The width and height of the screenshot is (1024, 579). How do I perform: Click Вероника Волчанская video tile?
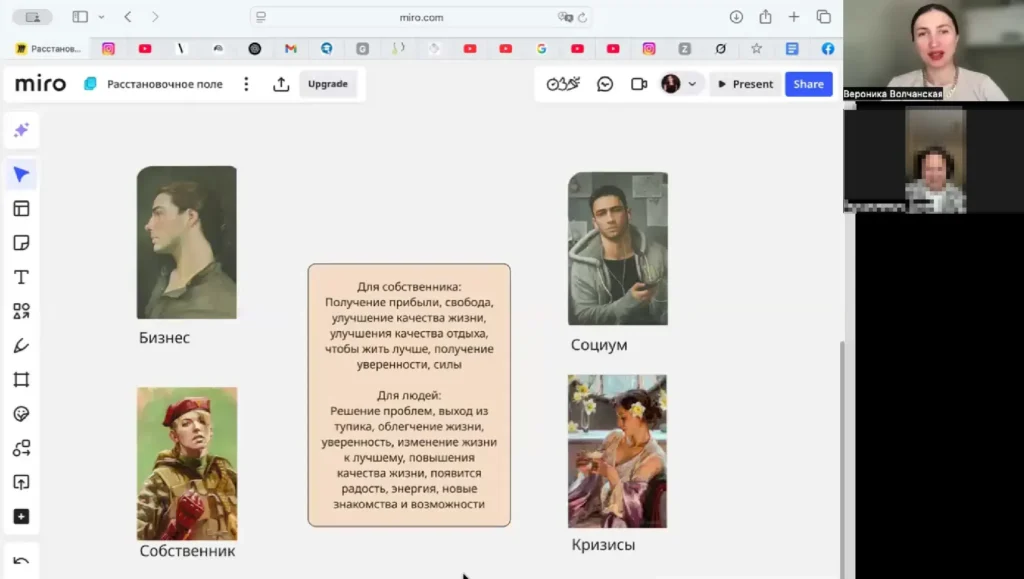933,50
